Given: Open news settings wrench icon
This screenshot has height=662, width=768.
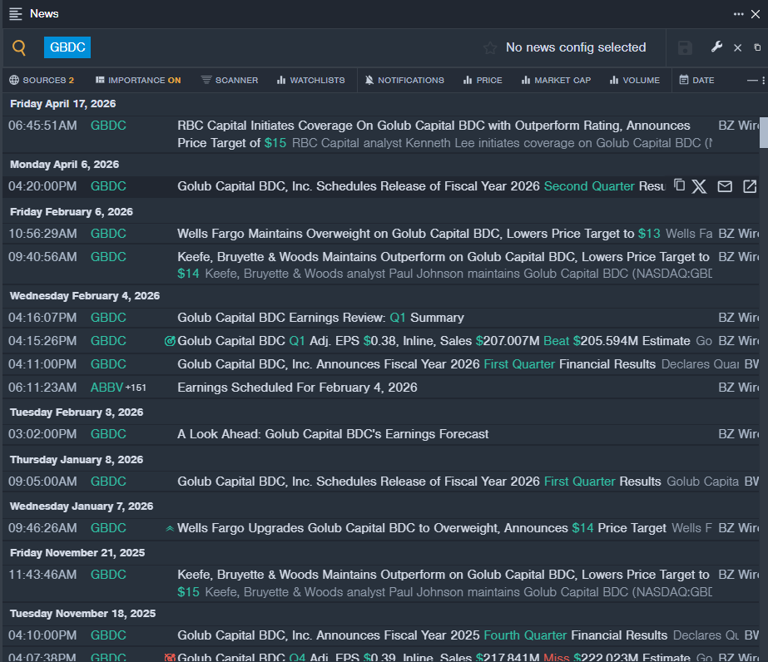Looking at the screenshot, I should [x=716, y=47].
